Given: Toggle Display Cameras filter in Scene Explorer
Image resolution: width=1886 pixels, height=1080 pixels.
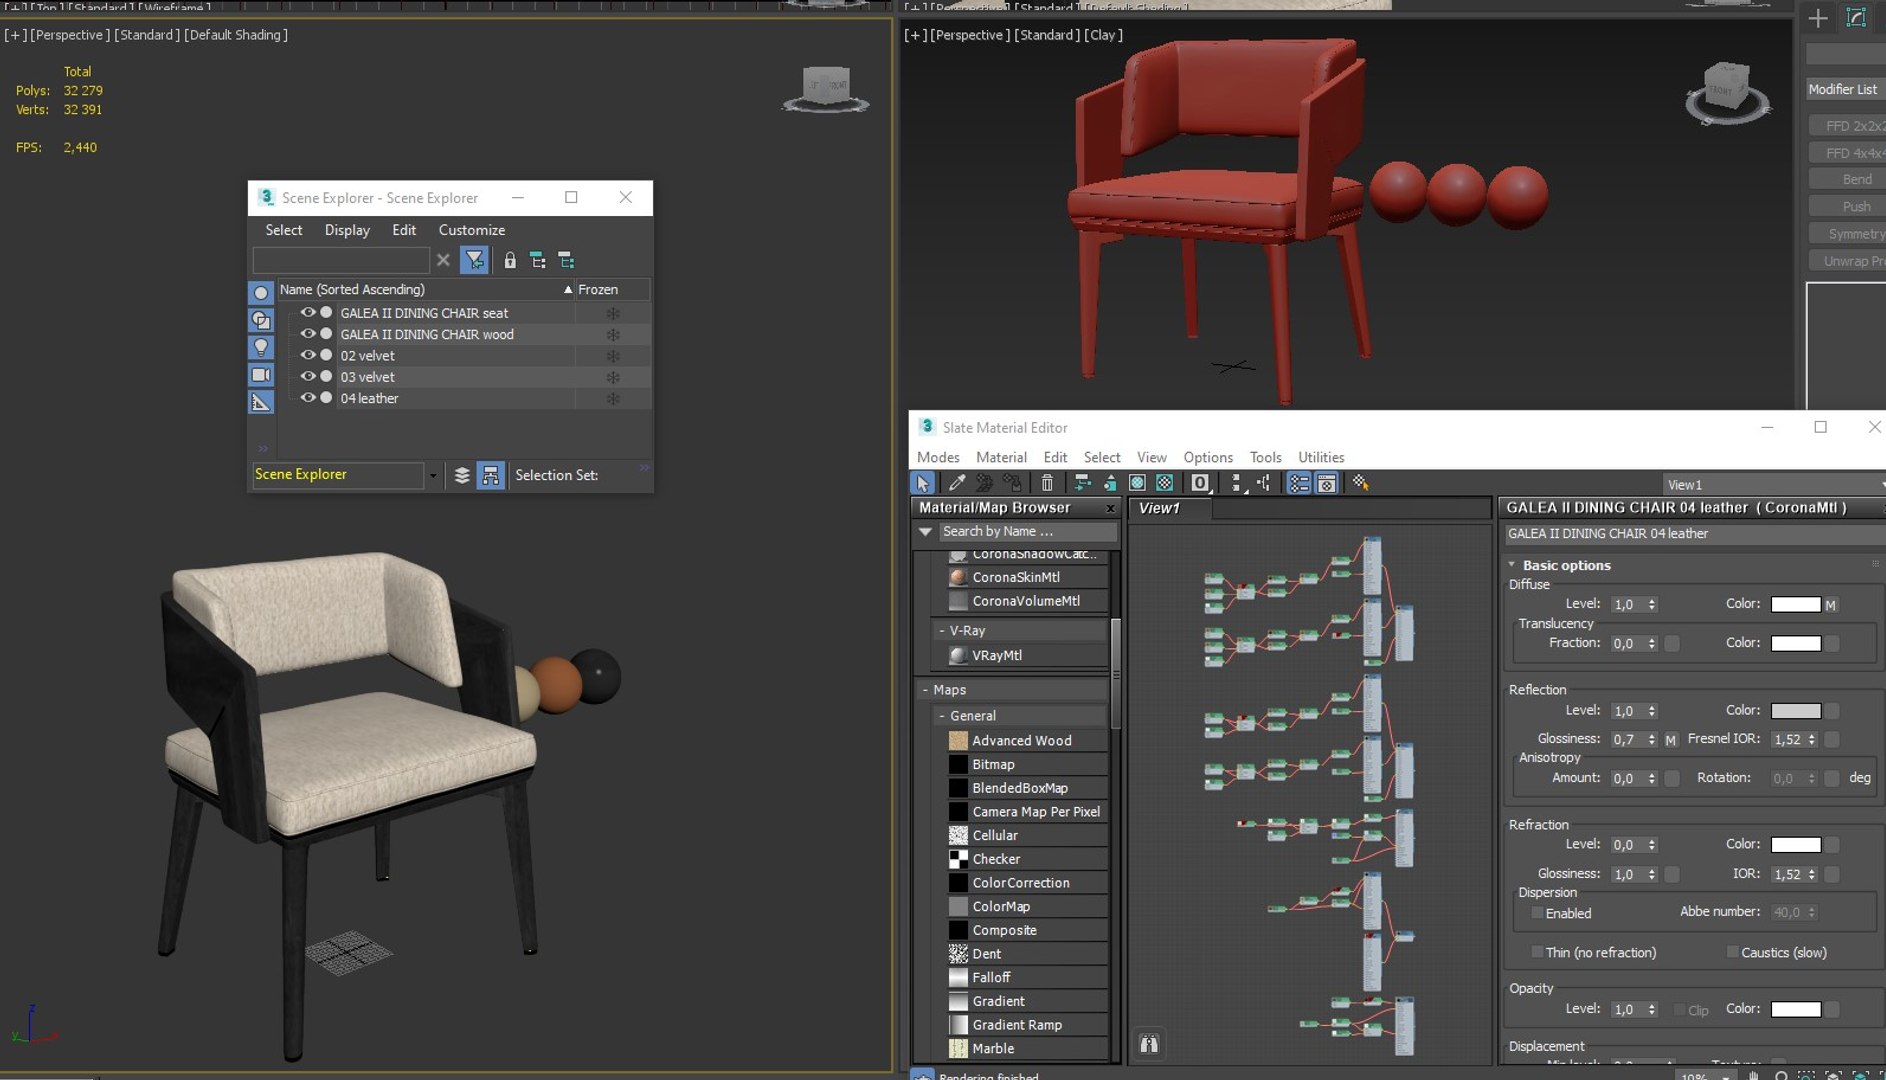Looking at the screenshot, I should 261,375.
